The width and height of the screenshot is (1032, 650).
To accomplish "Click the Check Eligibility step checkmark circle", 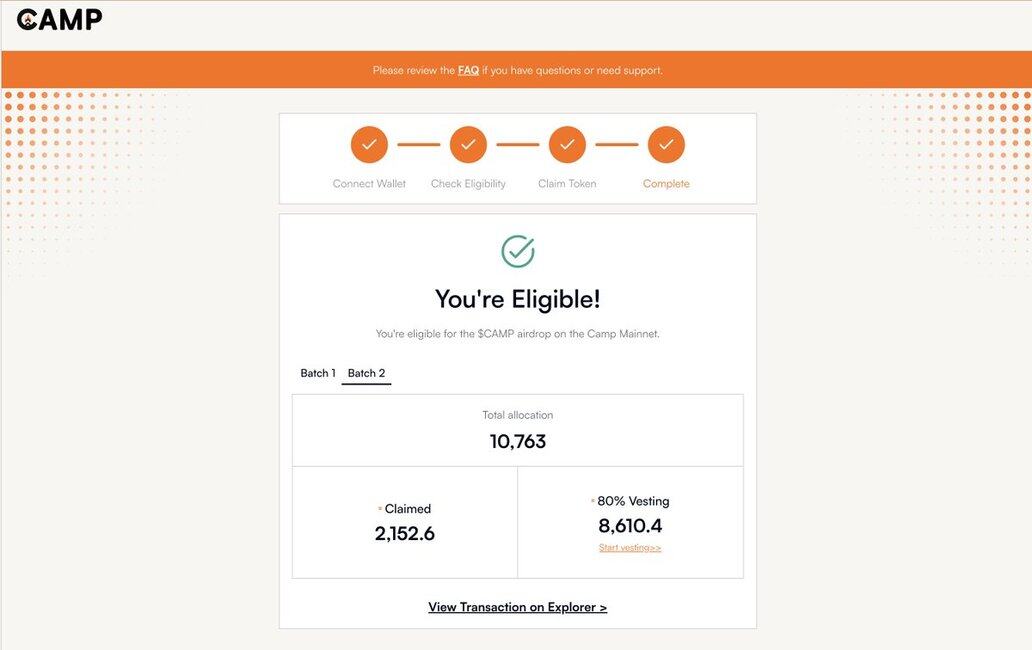I will click(468, 145).
